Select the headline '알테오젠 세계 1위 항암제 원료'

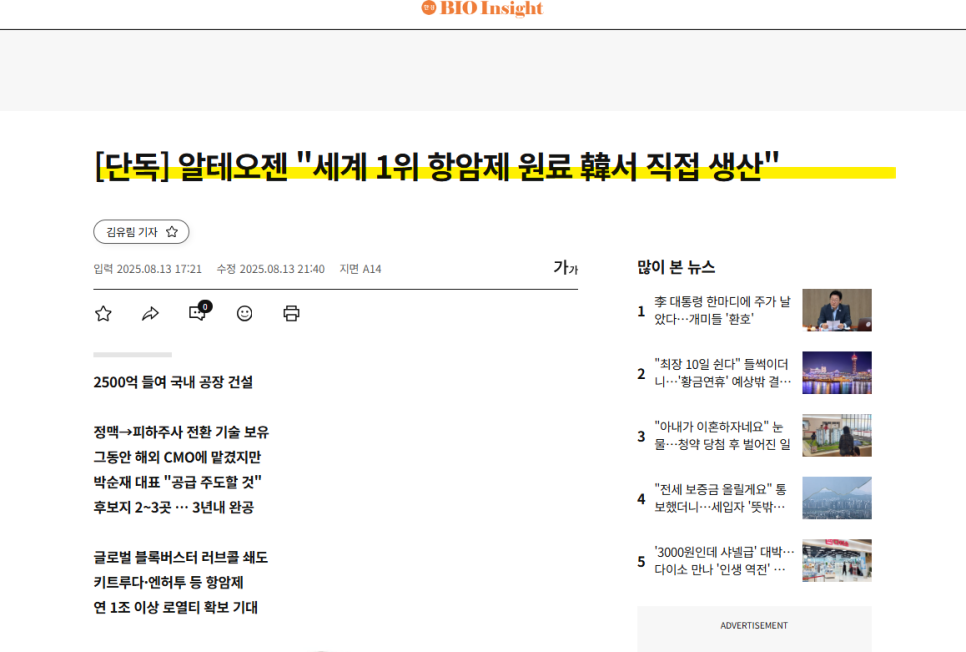(x=437, y=166)
